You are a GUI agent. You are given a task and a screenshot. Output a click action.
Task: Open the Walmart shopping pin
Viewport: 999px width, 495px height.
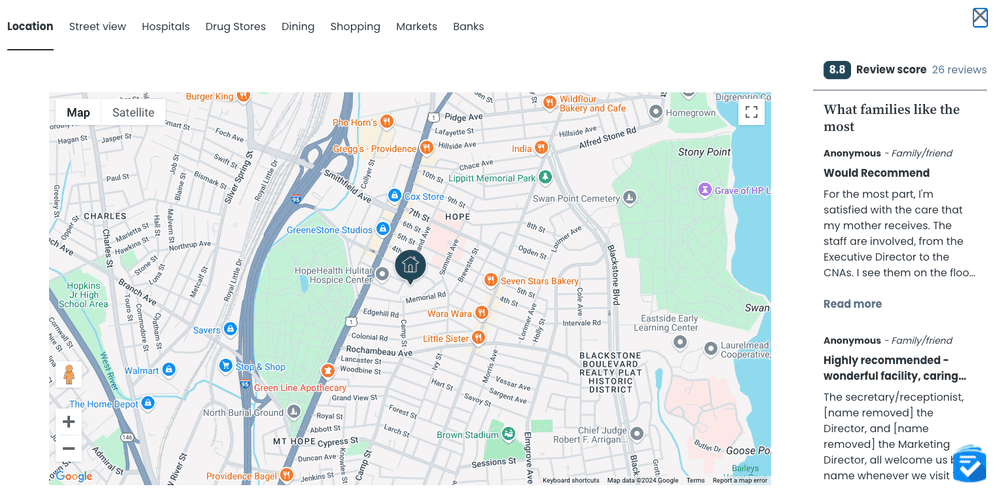point(168,369)
